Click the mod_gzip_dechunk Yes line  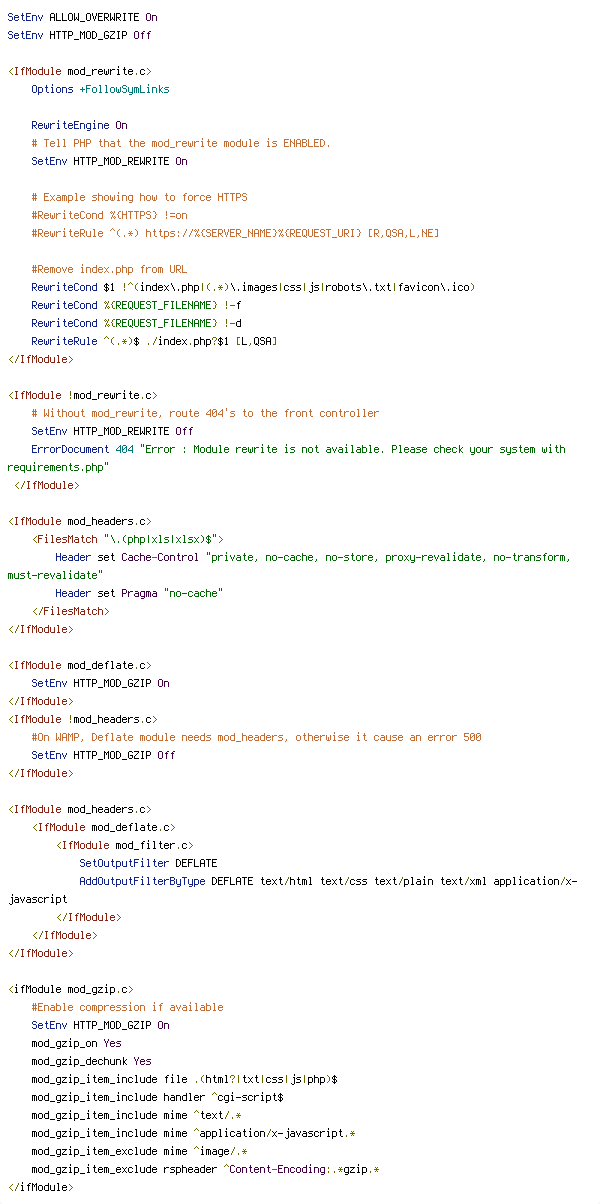pyautogui.click(x=91, y=1061)
